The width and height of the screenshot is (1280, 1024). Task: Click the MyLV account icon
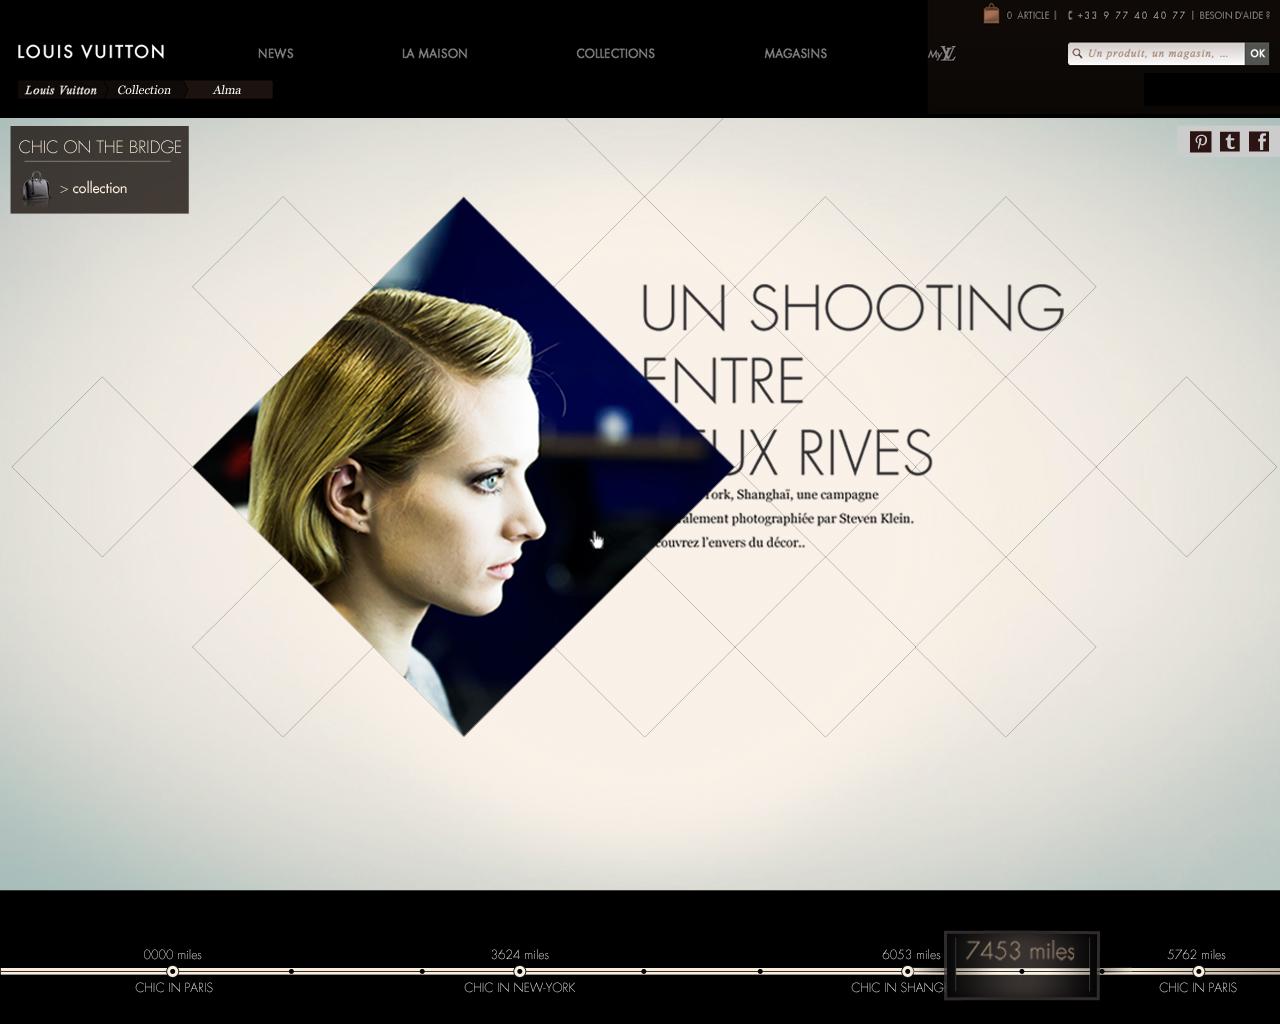coord(941,54)
